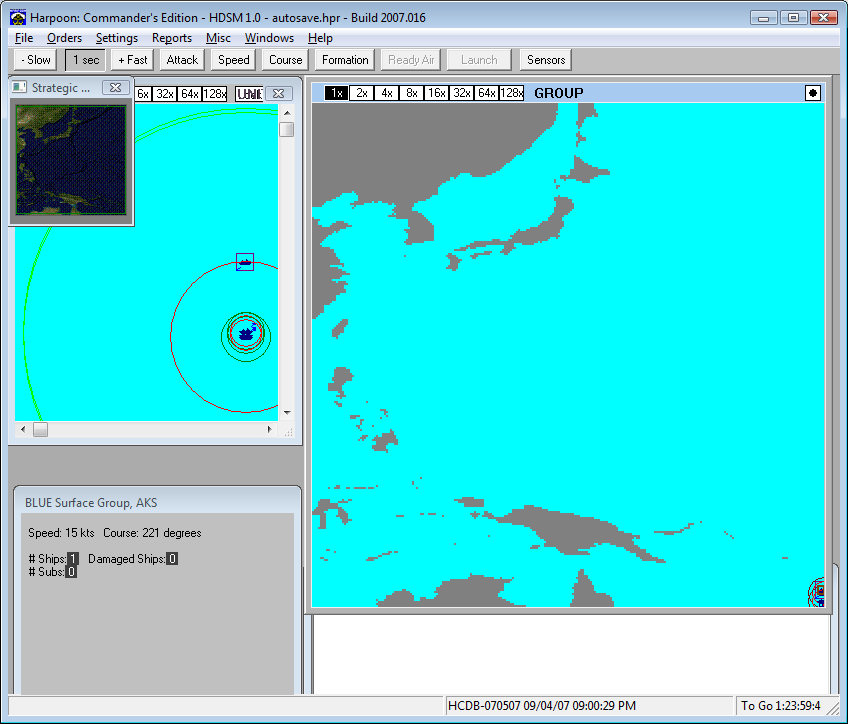
Task: Open the Settings menu
Action: (117, 38)
